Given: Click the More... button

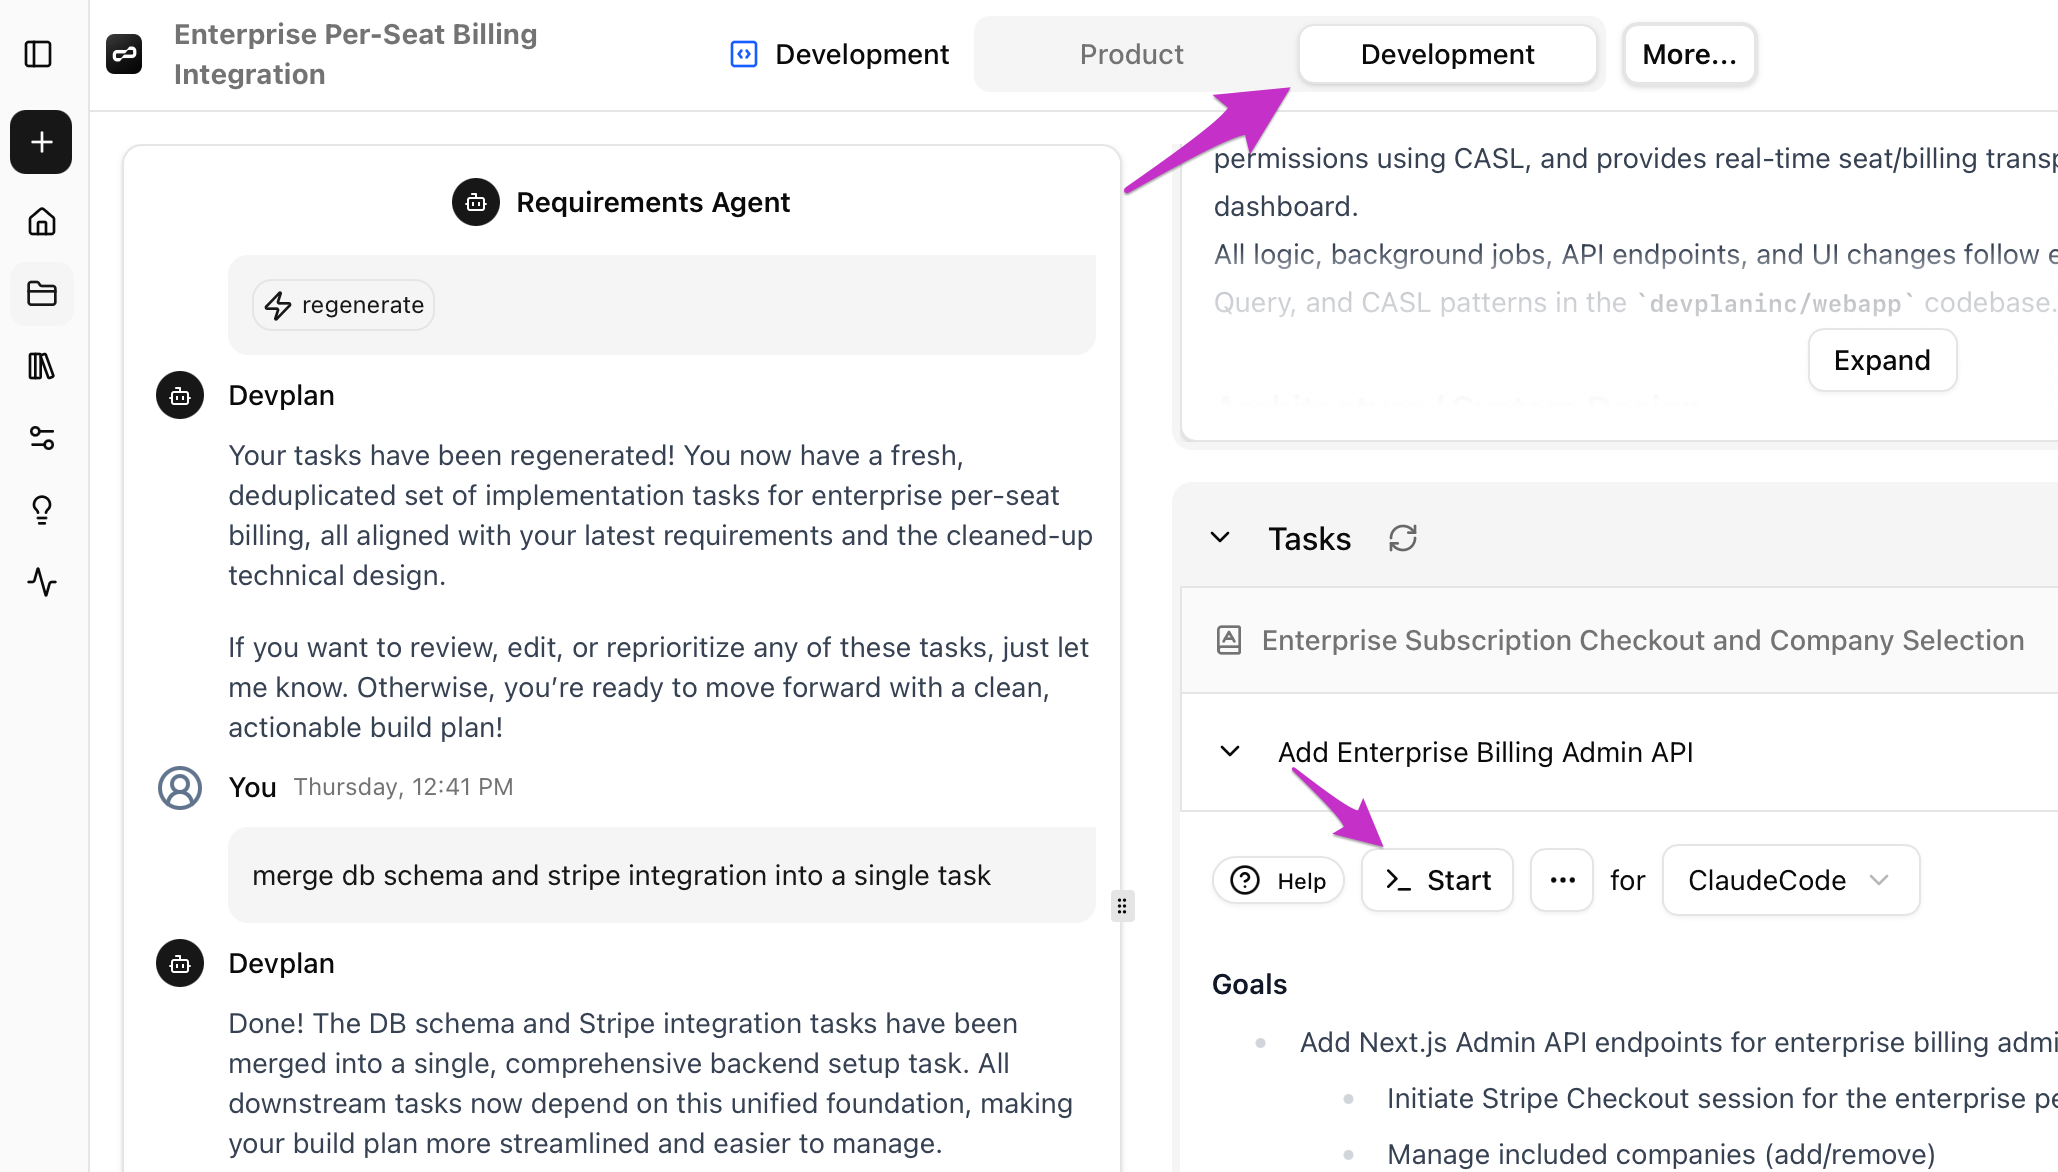Looking at the screenshot, I should point(1689,54).
